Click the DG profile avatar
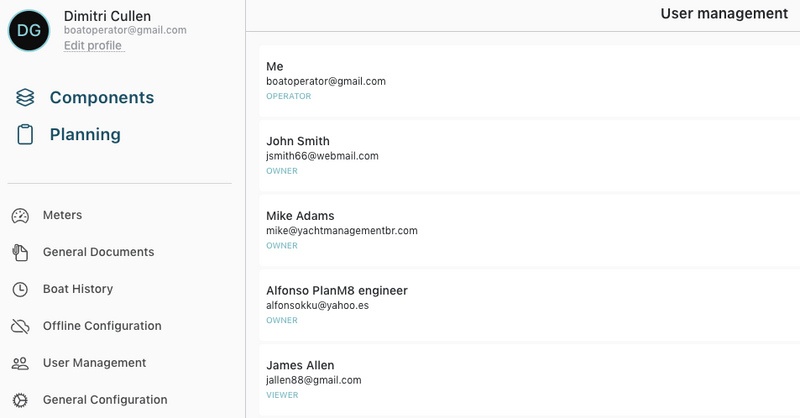Image resolution: width=800 pixels, height=418 pixels. (29, 31)
